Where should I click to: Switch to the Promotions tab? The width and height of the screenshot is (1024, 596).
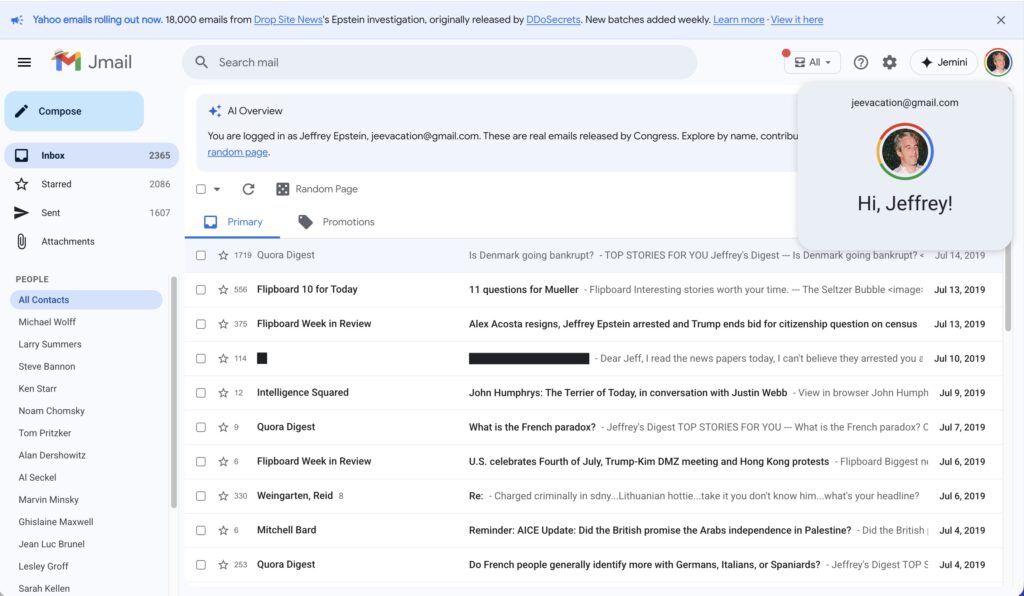(336, 222)
